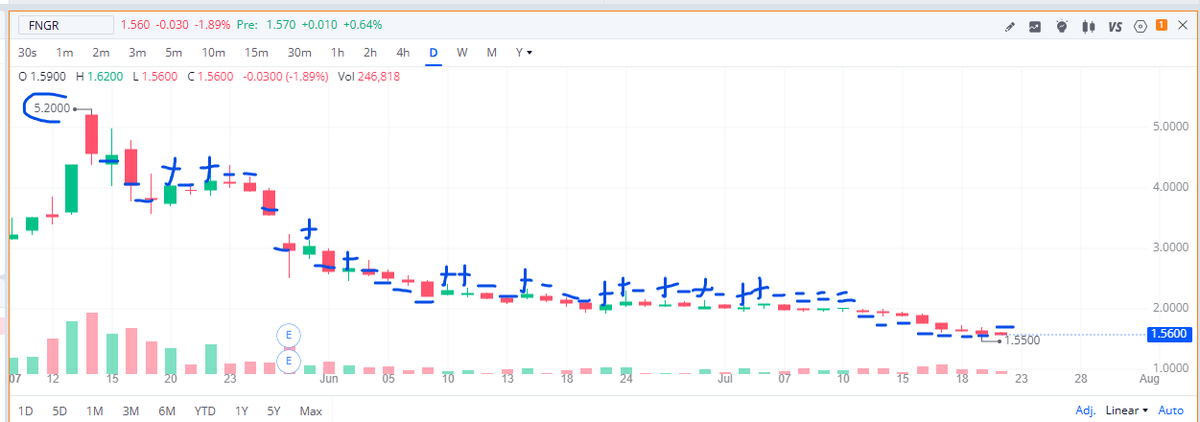Image resolution: width=1200 pixels, height=422 pixels.
Task: Change chart type with candlestick icon
Action: (1087, 26)
